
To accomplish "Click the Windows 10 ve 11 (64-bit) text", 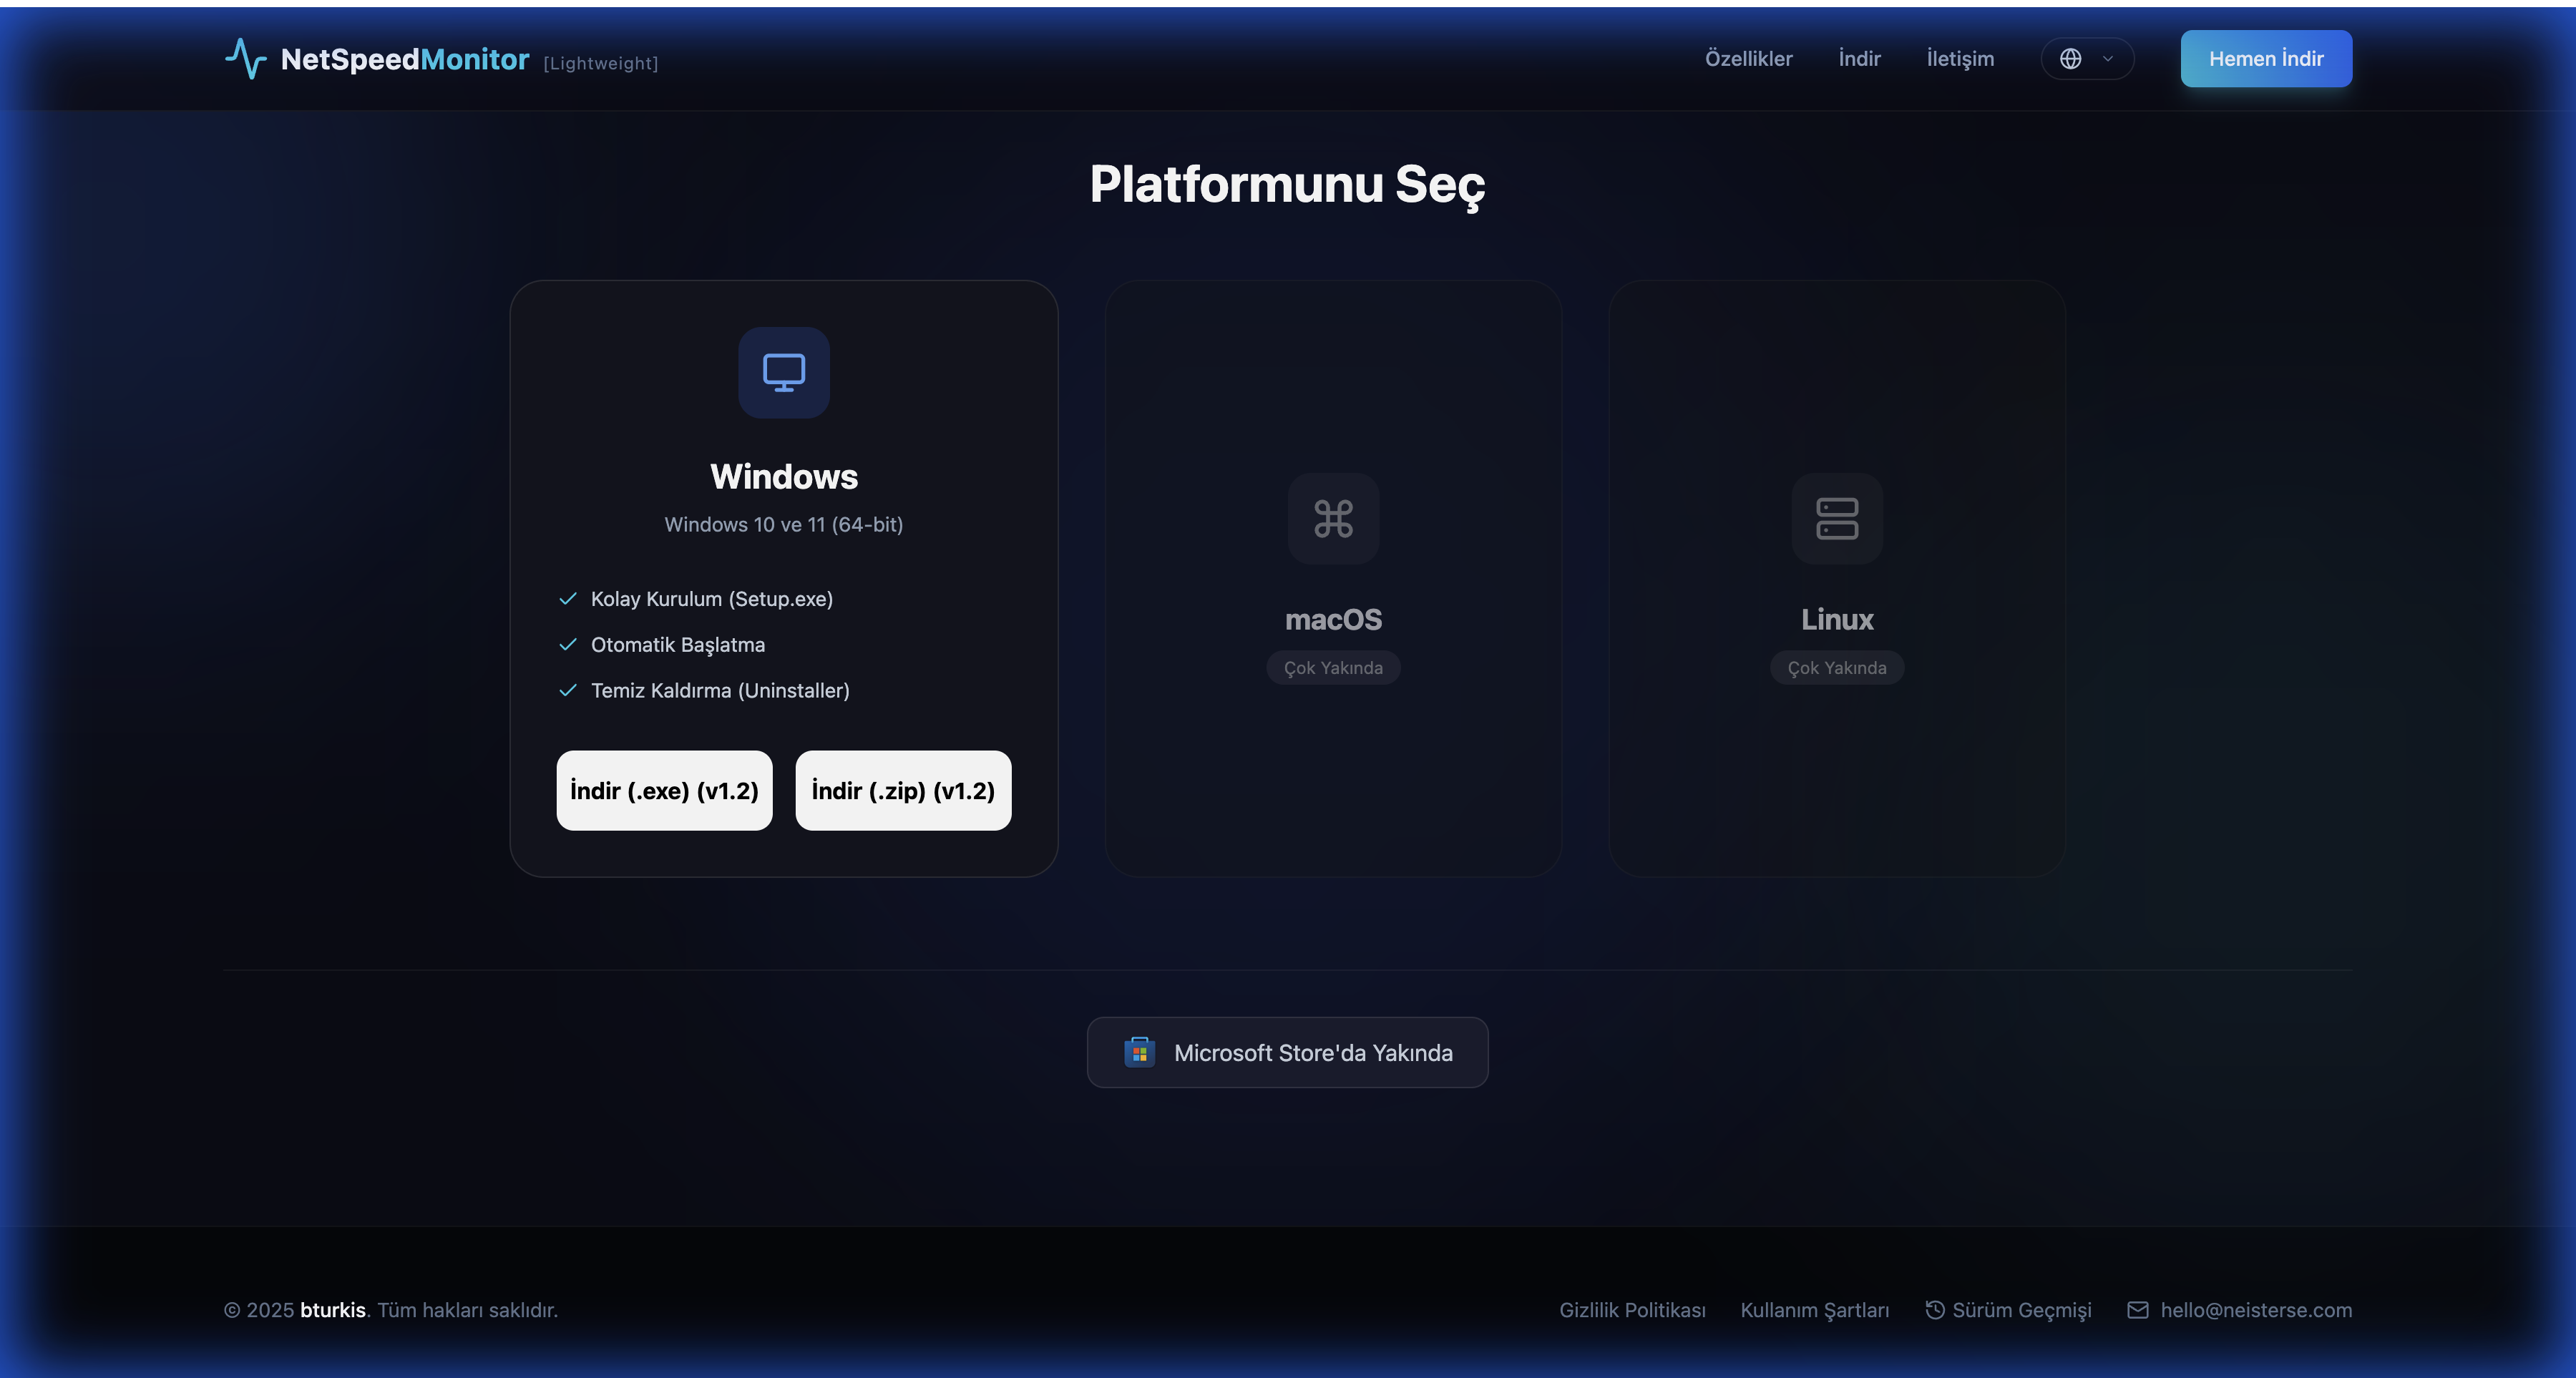I will click(784, 524).
